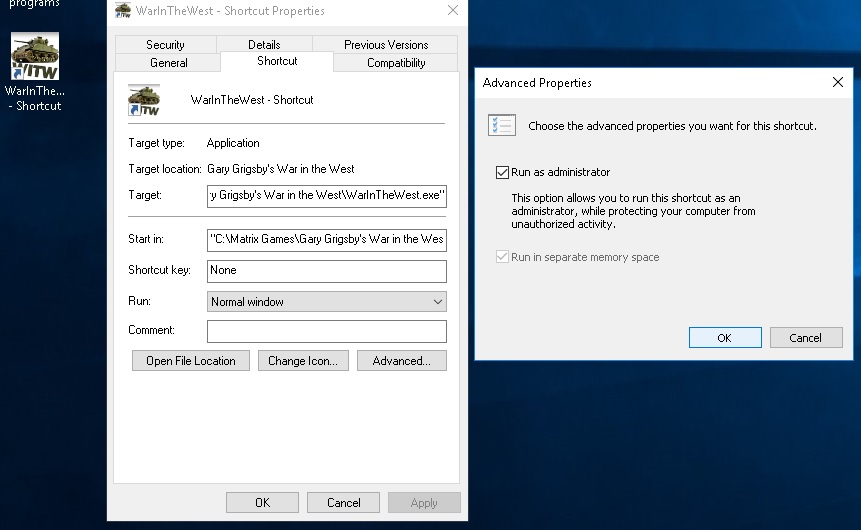The image size is (861, 530).
Task: Click the tank icon in Shortcut Properties title bar
Action: 123,11
